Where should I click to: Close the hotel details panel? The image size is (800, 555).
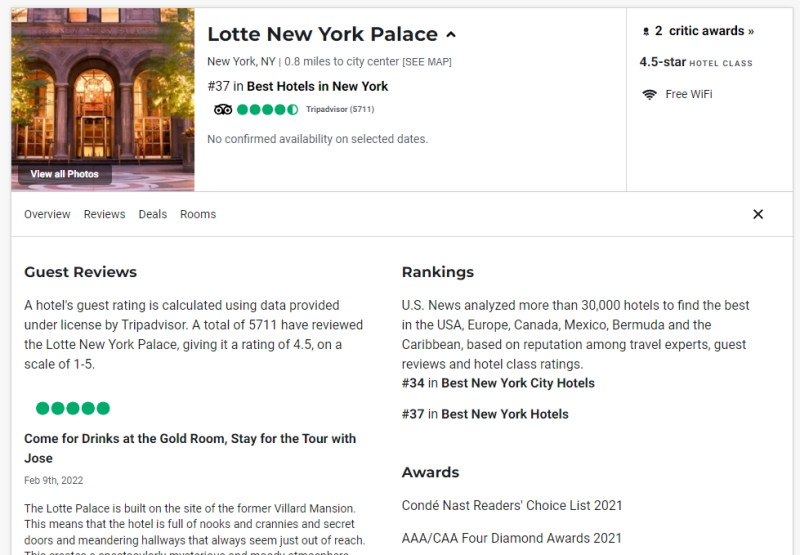(x=758, y=214)
